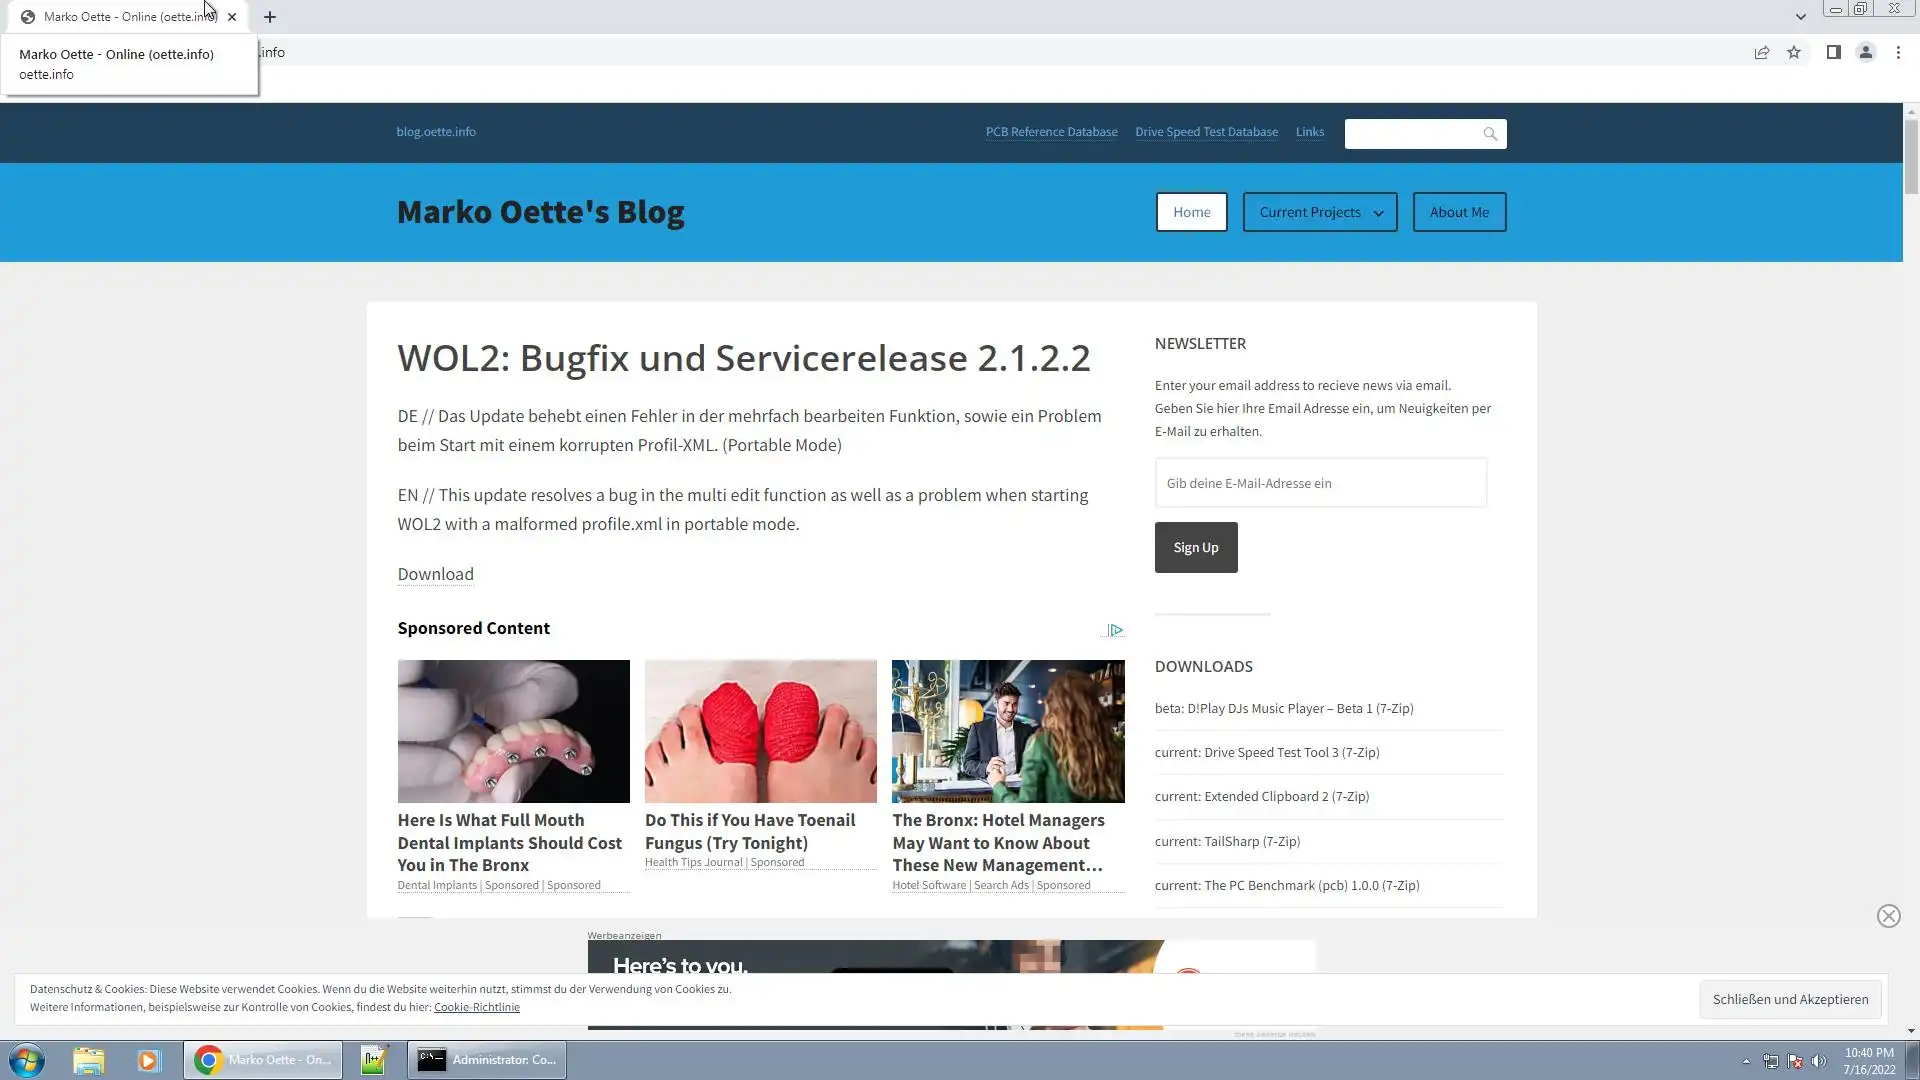Show hidden system tray icons
This screenshot has height=1080, width=1920.
pyautogui.click(x=1746, y=1061)
